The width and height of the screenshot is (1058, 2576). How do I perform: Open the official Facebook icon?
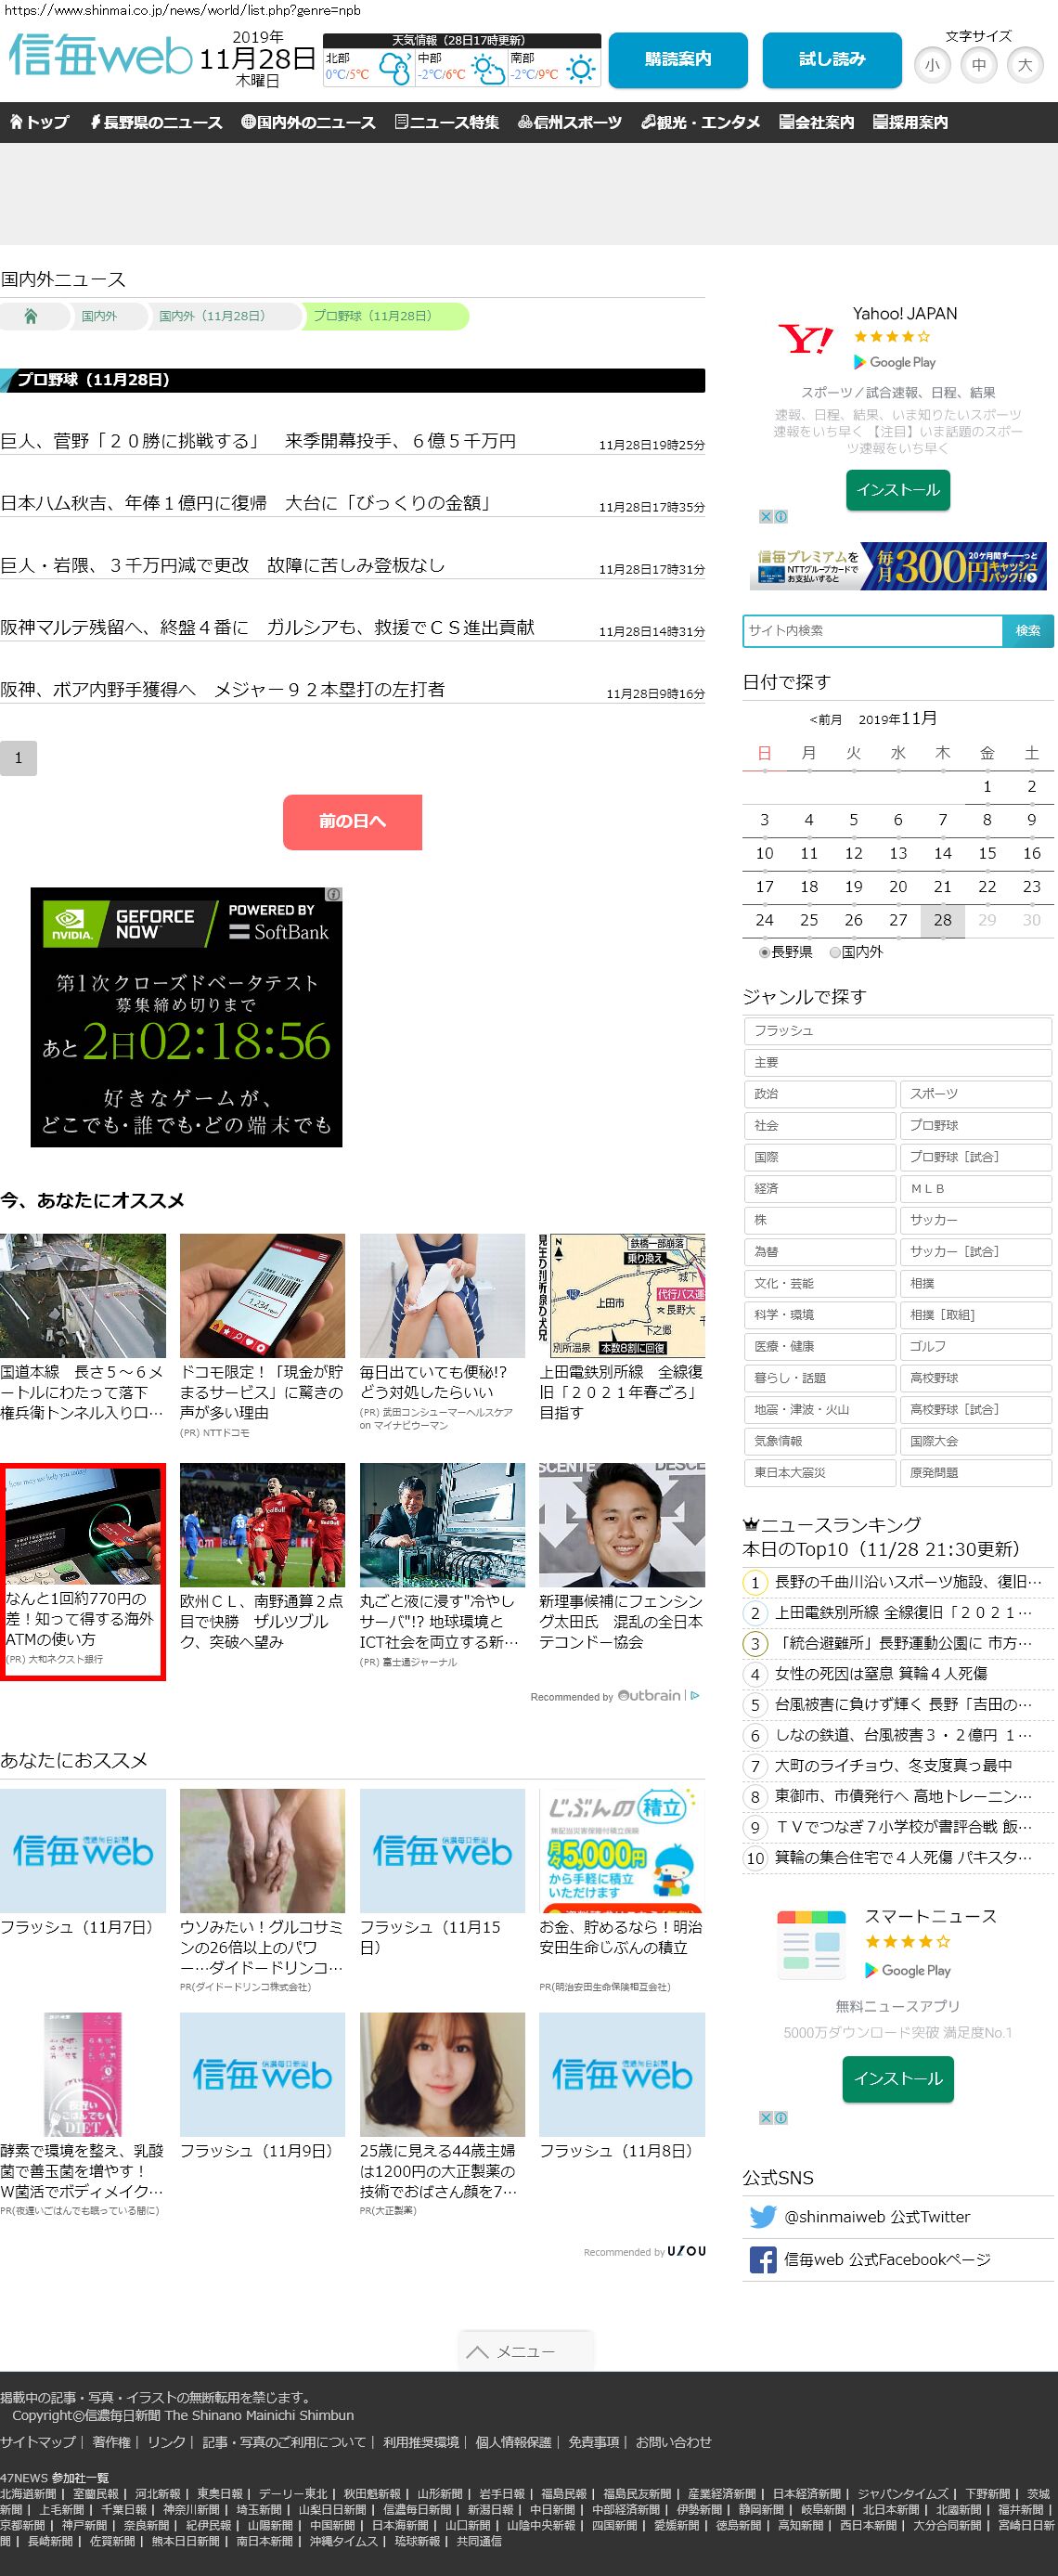762,2260
